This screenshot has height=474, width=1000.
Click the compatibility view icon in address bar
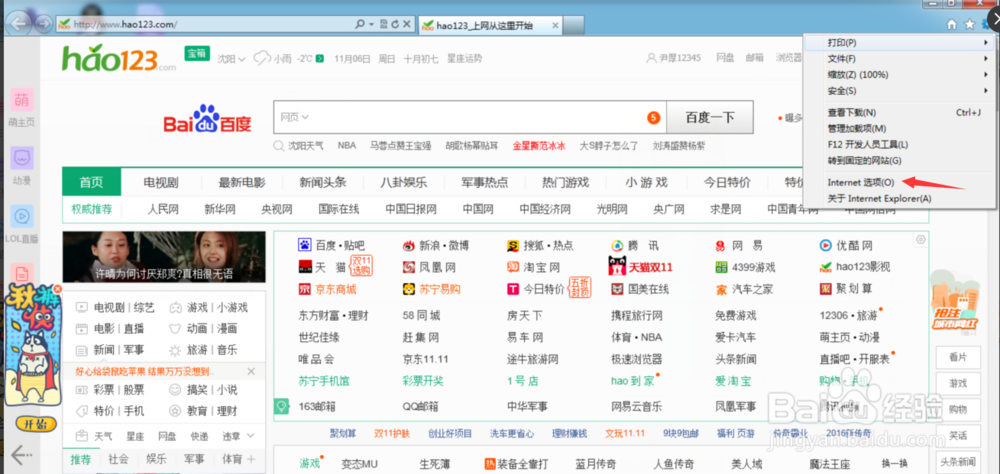(x=383, y=24)
